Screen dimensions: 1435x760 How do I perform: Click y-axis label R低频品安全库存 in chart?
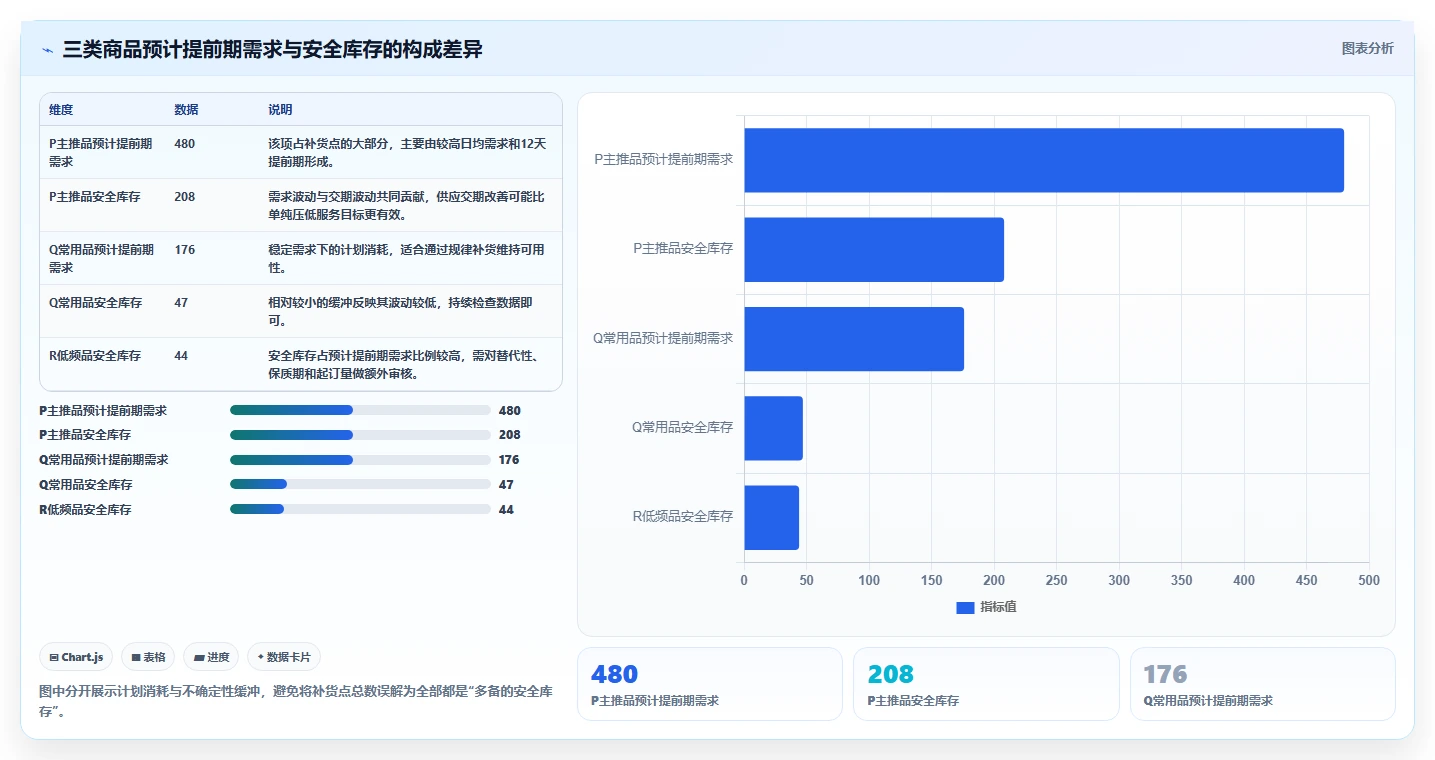coord(683,517)
